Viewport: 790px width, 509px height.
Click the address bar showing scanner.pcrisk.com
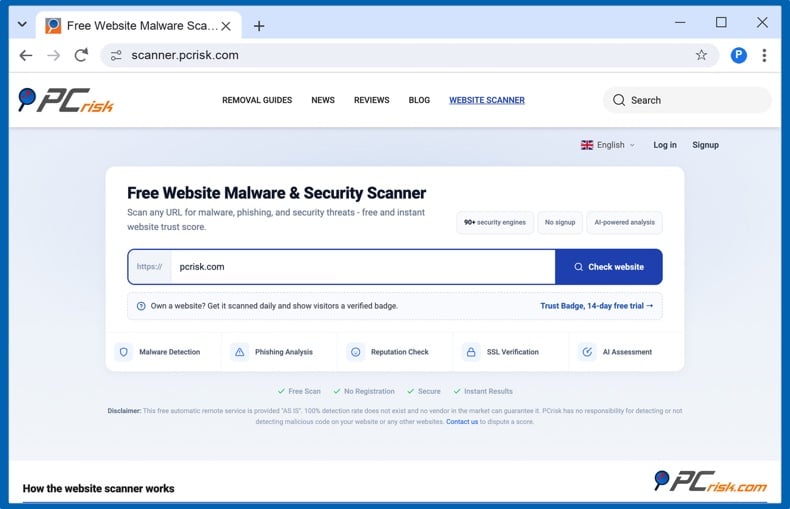[409, 55]
